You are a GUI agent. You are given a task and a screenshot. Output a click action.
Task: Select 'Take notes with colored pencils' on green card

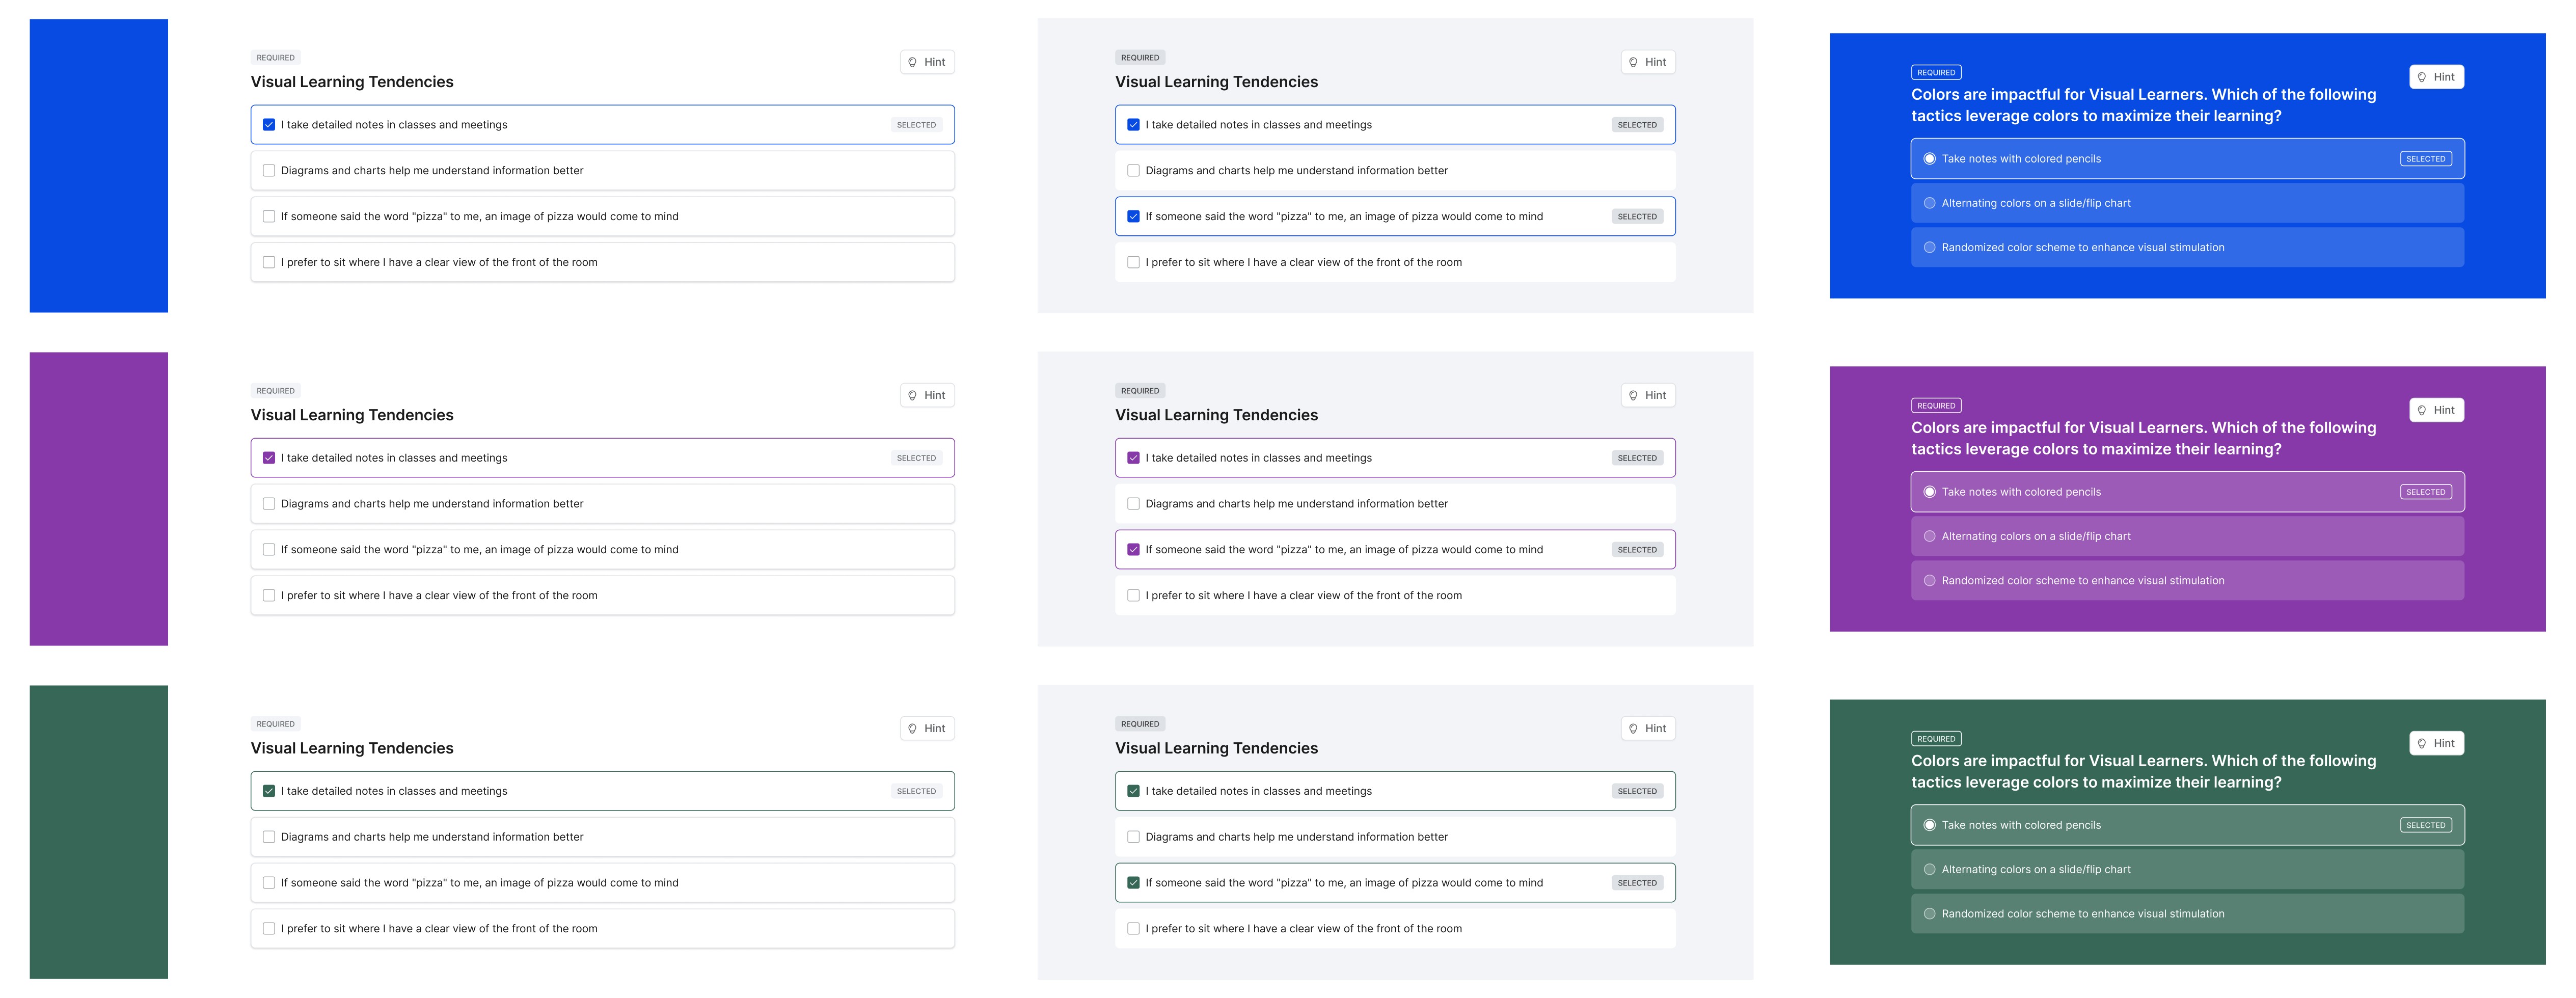(x=1930, y=826)
